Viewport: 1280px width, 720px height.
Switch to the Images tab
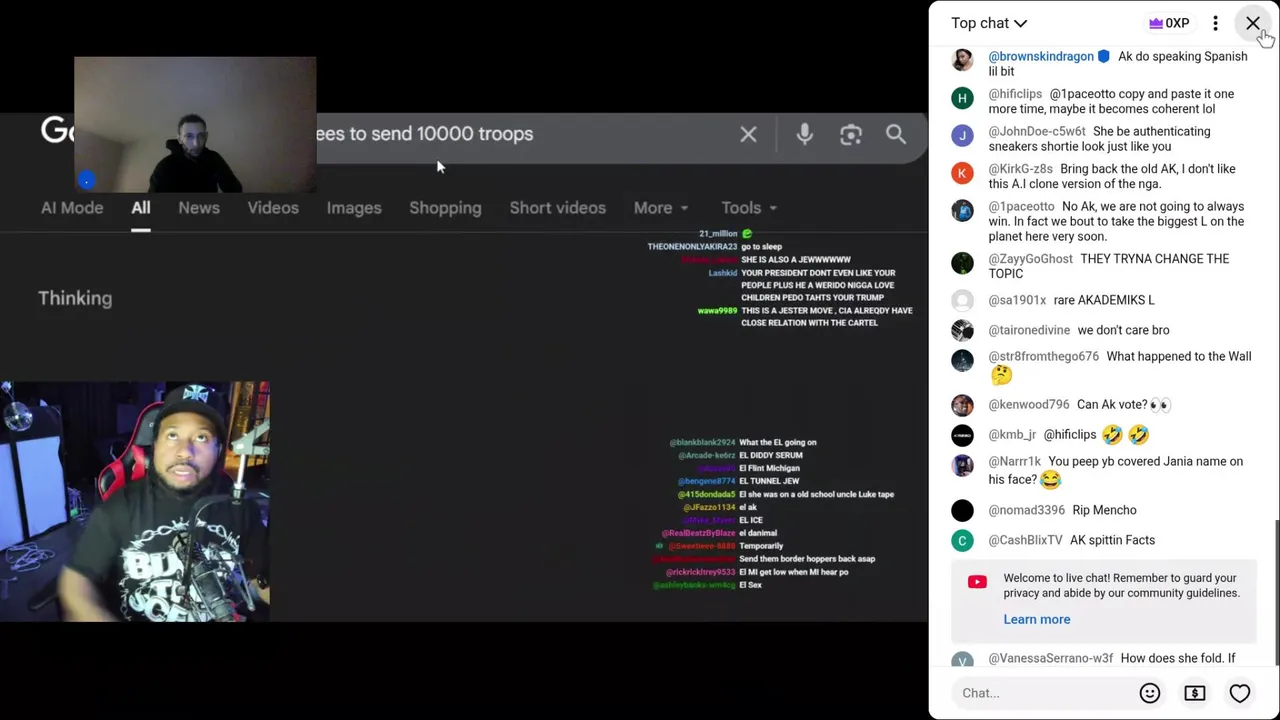pyautogui.click(x=354, y=208)
